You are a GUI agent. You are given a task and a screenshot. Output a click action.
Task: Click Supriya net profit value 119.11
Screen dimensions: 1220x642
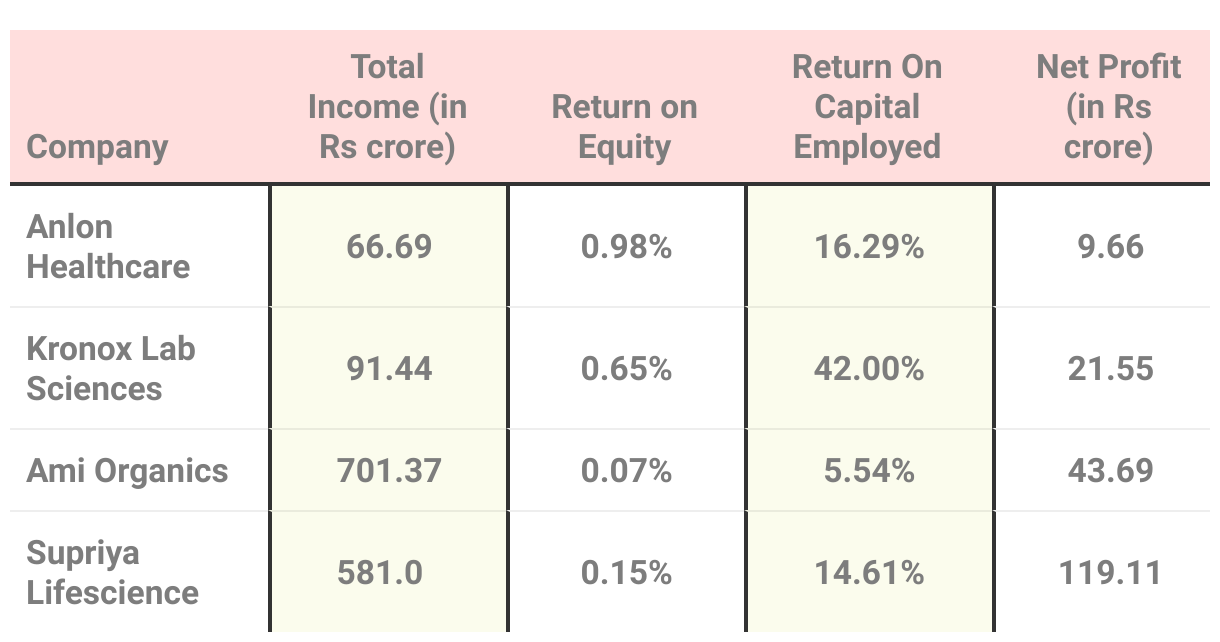(1111, 573)
